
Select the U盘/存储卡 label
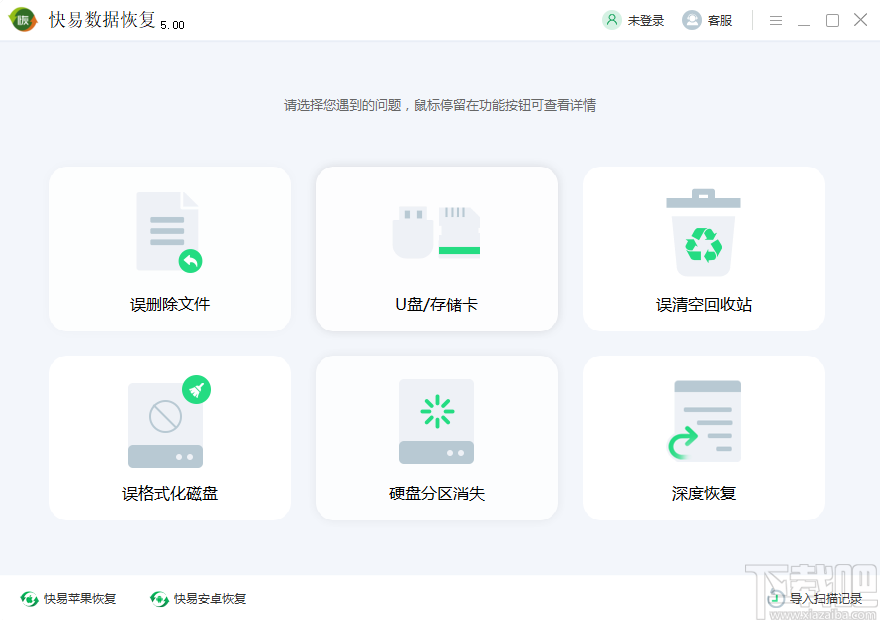[x=437, y=305]
